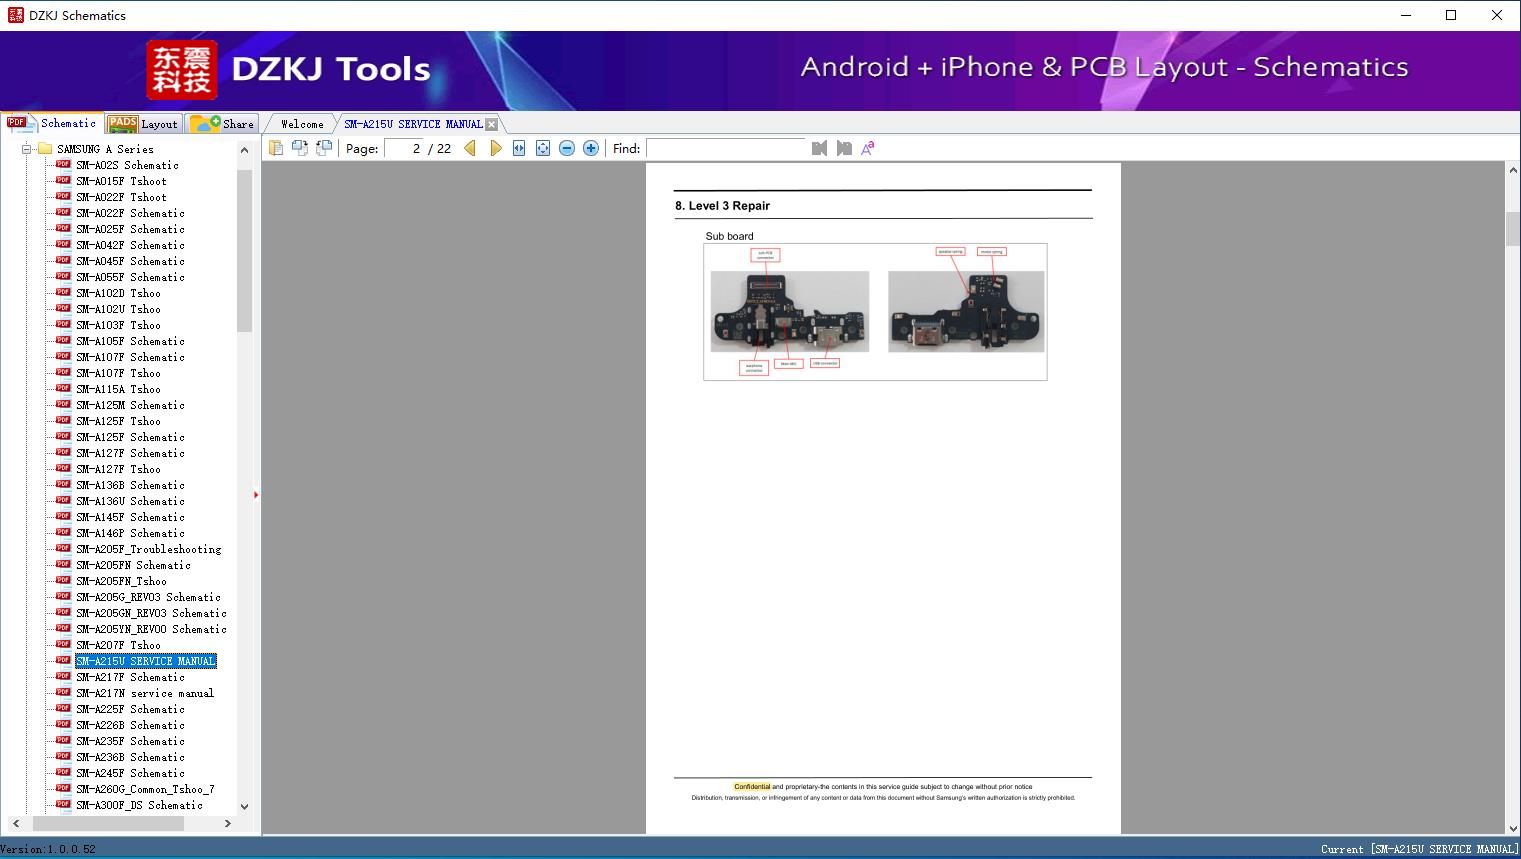The image size is (1521, 859).
Task: Click the tree horizontal scroll-right arrow
Action: tap(228, 823)
